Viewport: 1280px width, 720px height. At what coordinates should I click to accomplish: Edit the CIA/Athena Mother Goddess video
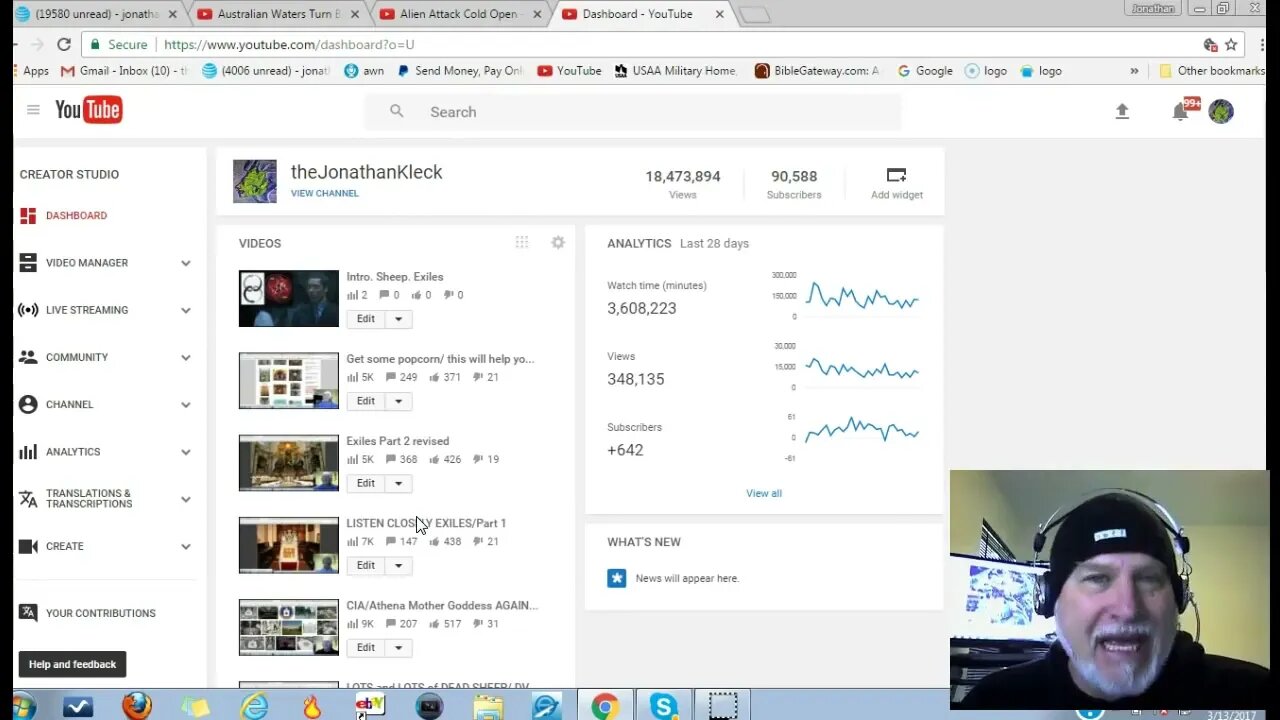pos(366,647)
